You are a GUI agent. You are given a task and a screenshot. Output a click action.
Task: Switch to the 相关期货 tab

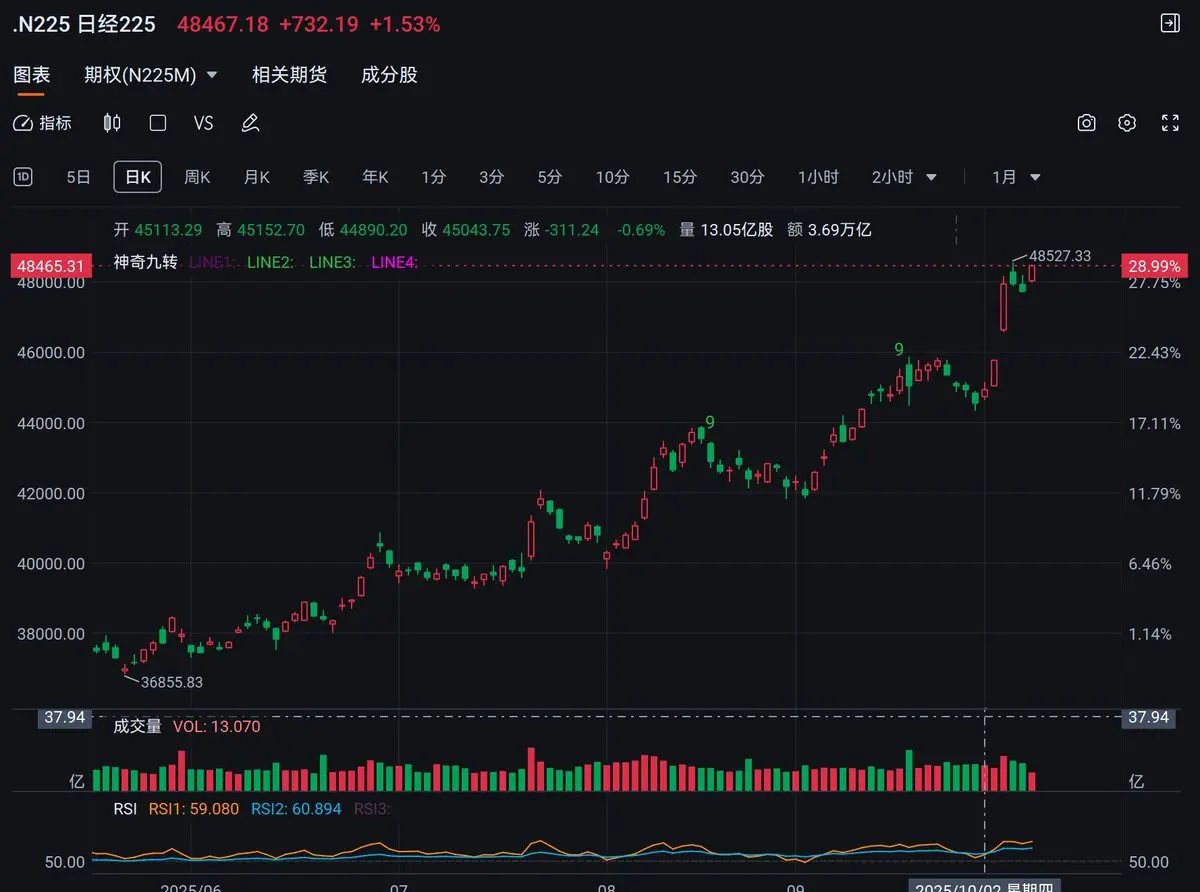click(289, 75)
